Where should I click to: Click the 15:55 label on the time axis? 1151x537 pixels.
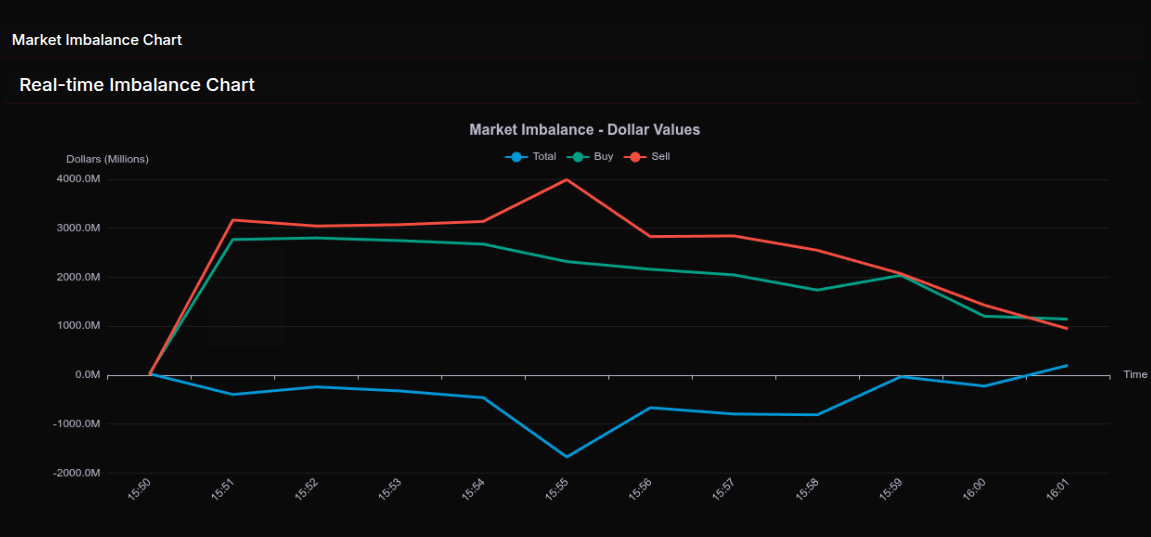(x=558, y=489)
